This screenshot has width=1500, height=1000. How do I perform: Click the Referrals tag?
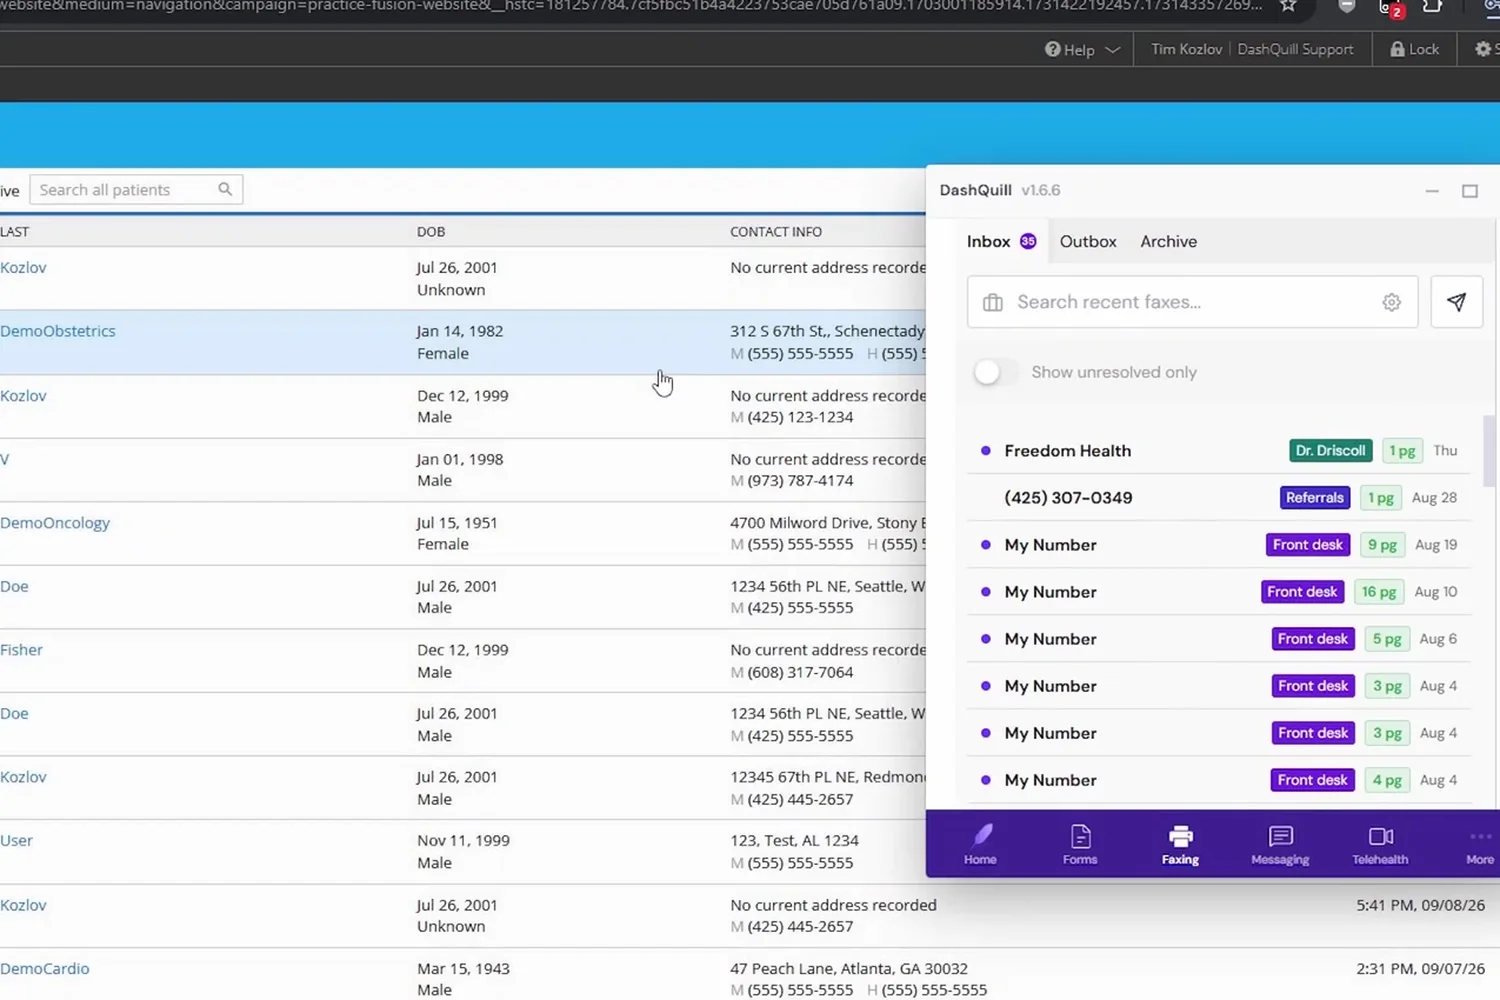point(1315,498)
